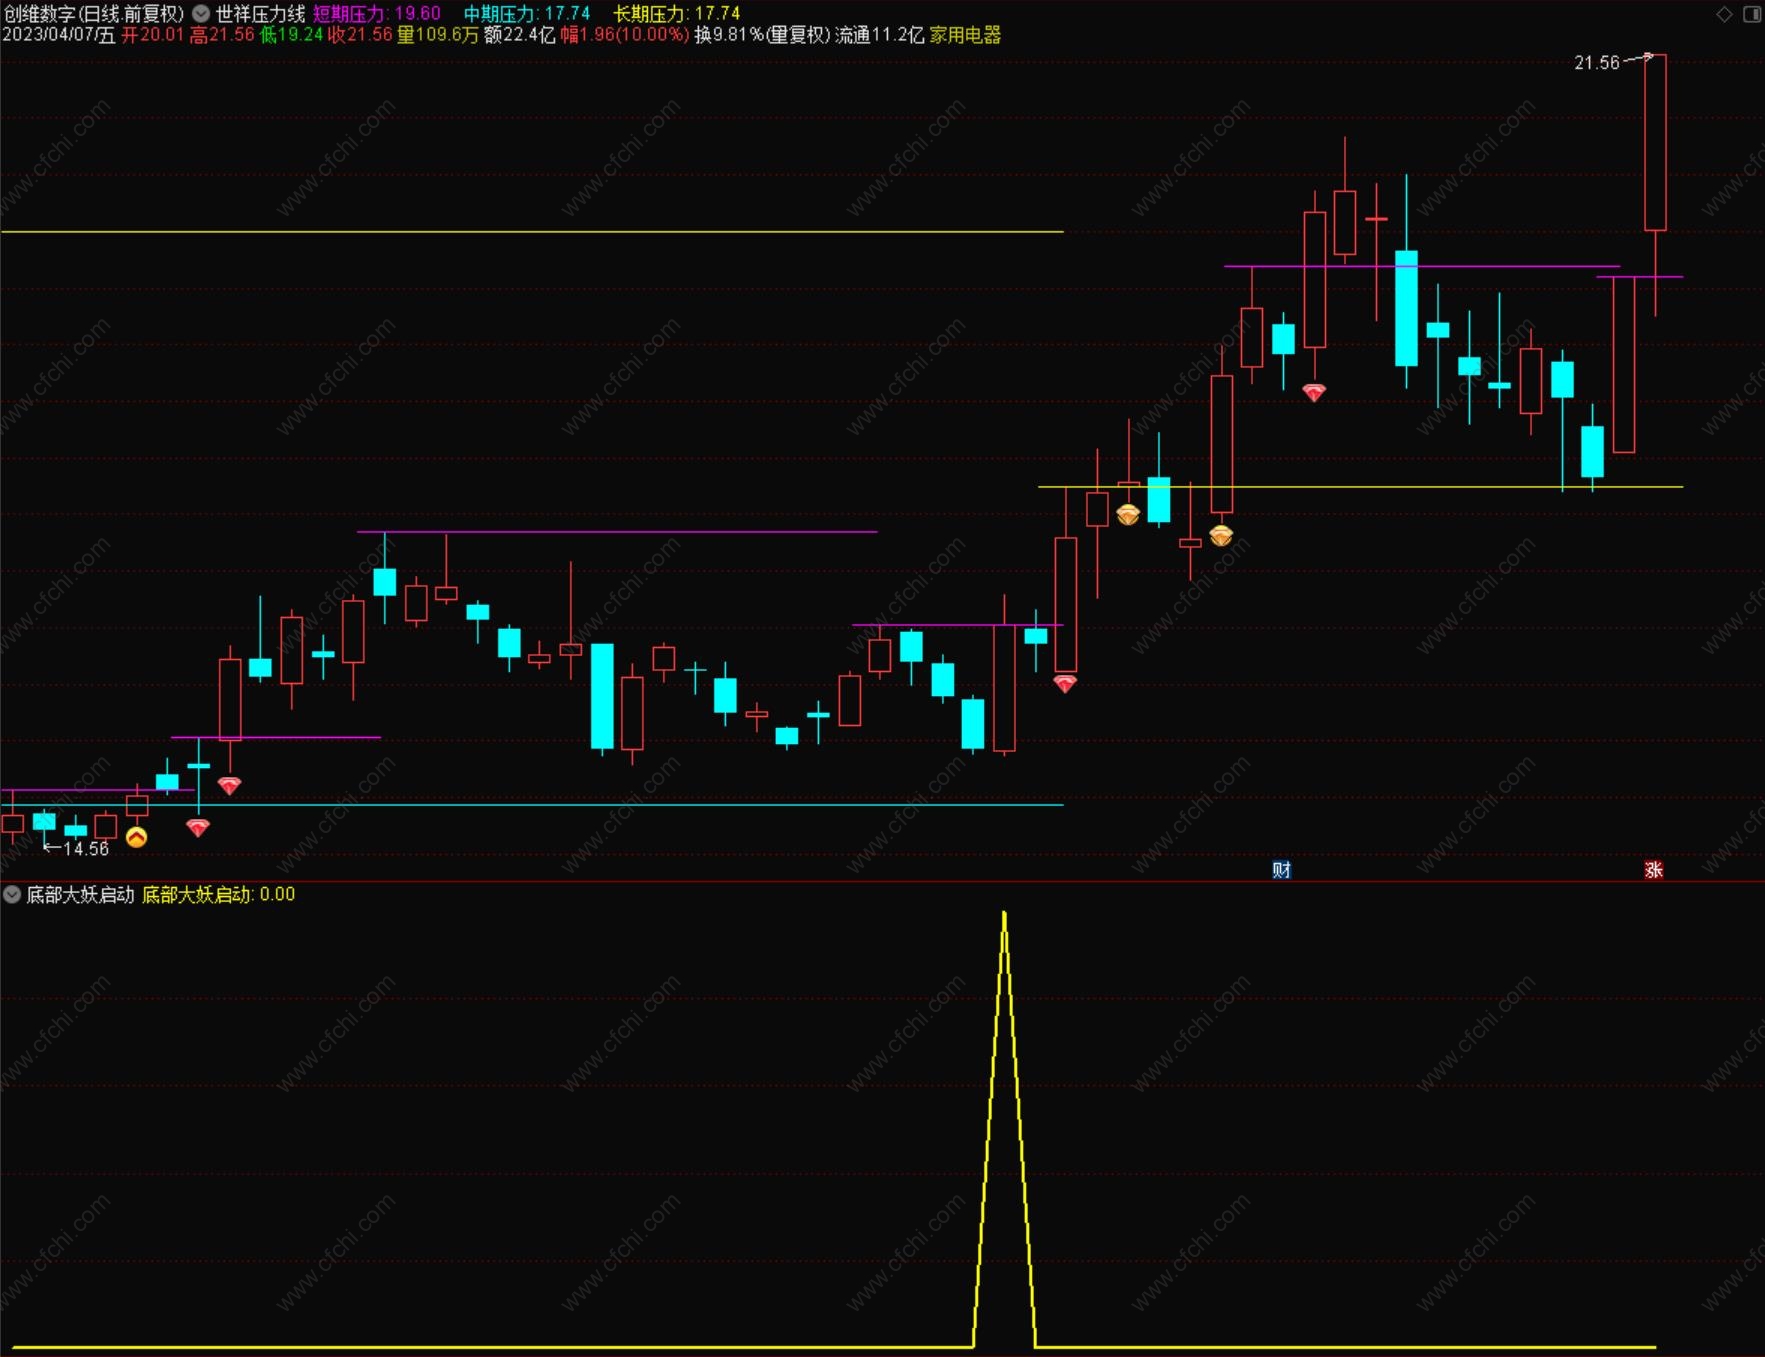1765x1357 pixels.
Task: Click the 21.56 high price label on chart
Action: point(1597,63)
